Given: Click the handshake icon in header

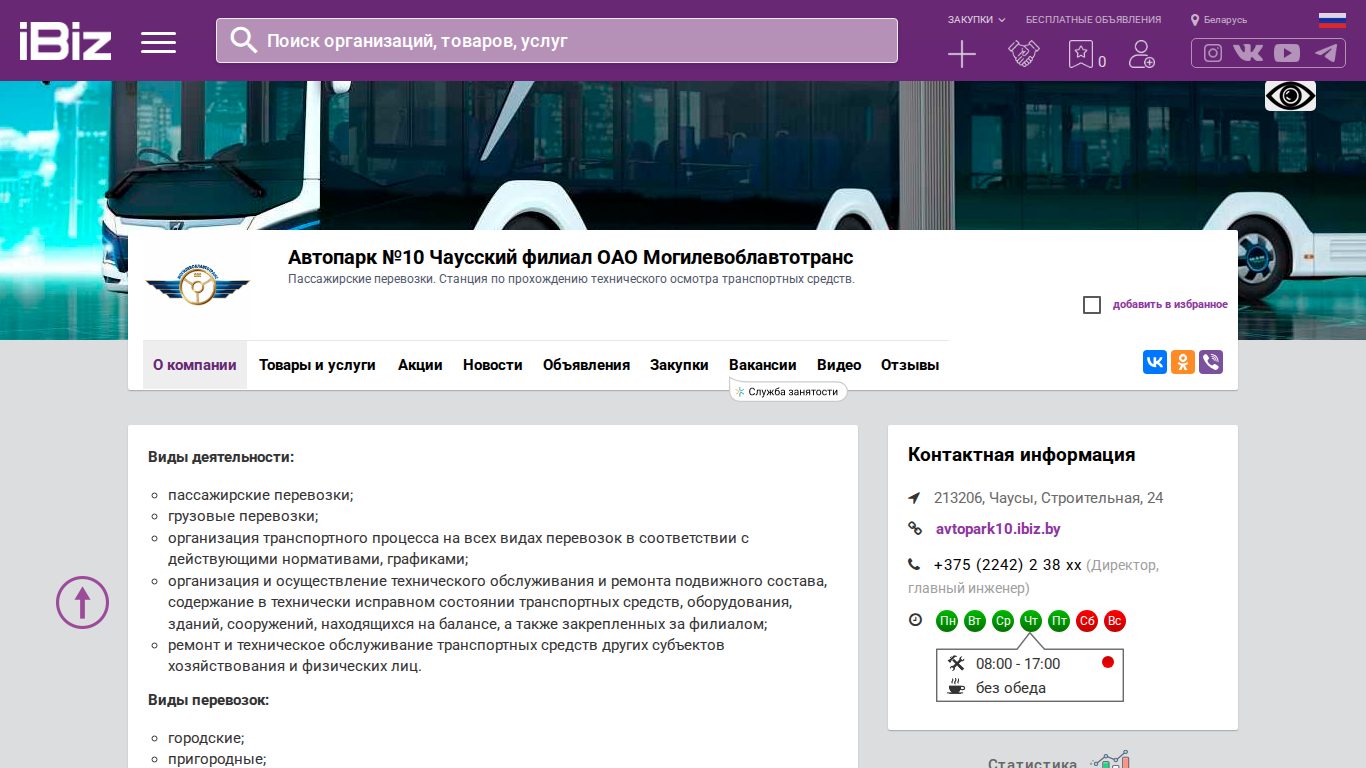Looking at the screenshot, I should point(1024,54).
